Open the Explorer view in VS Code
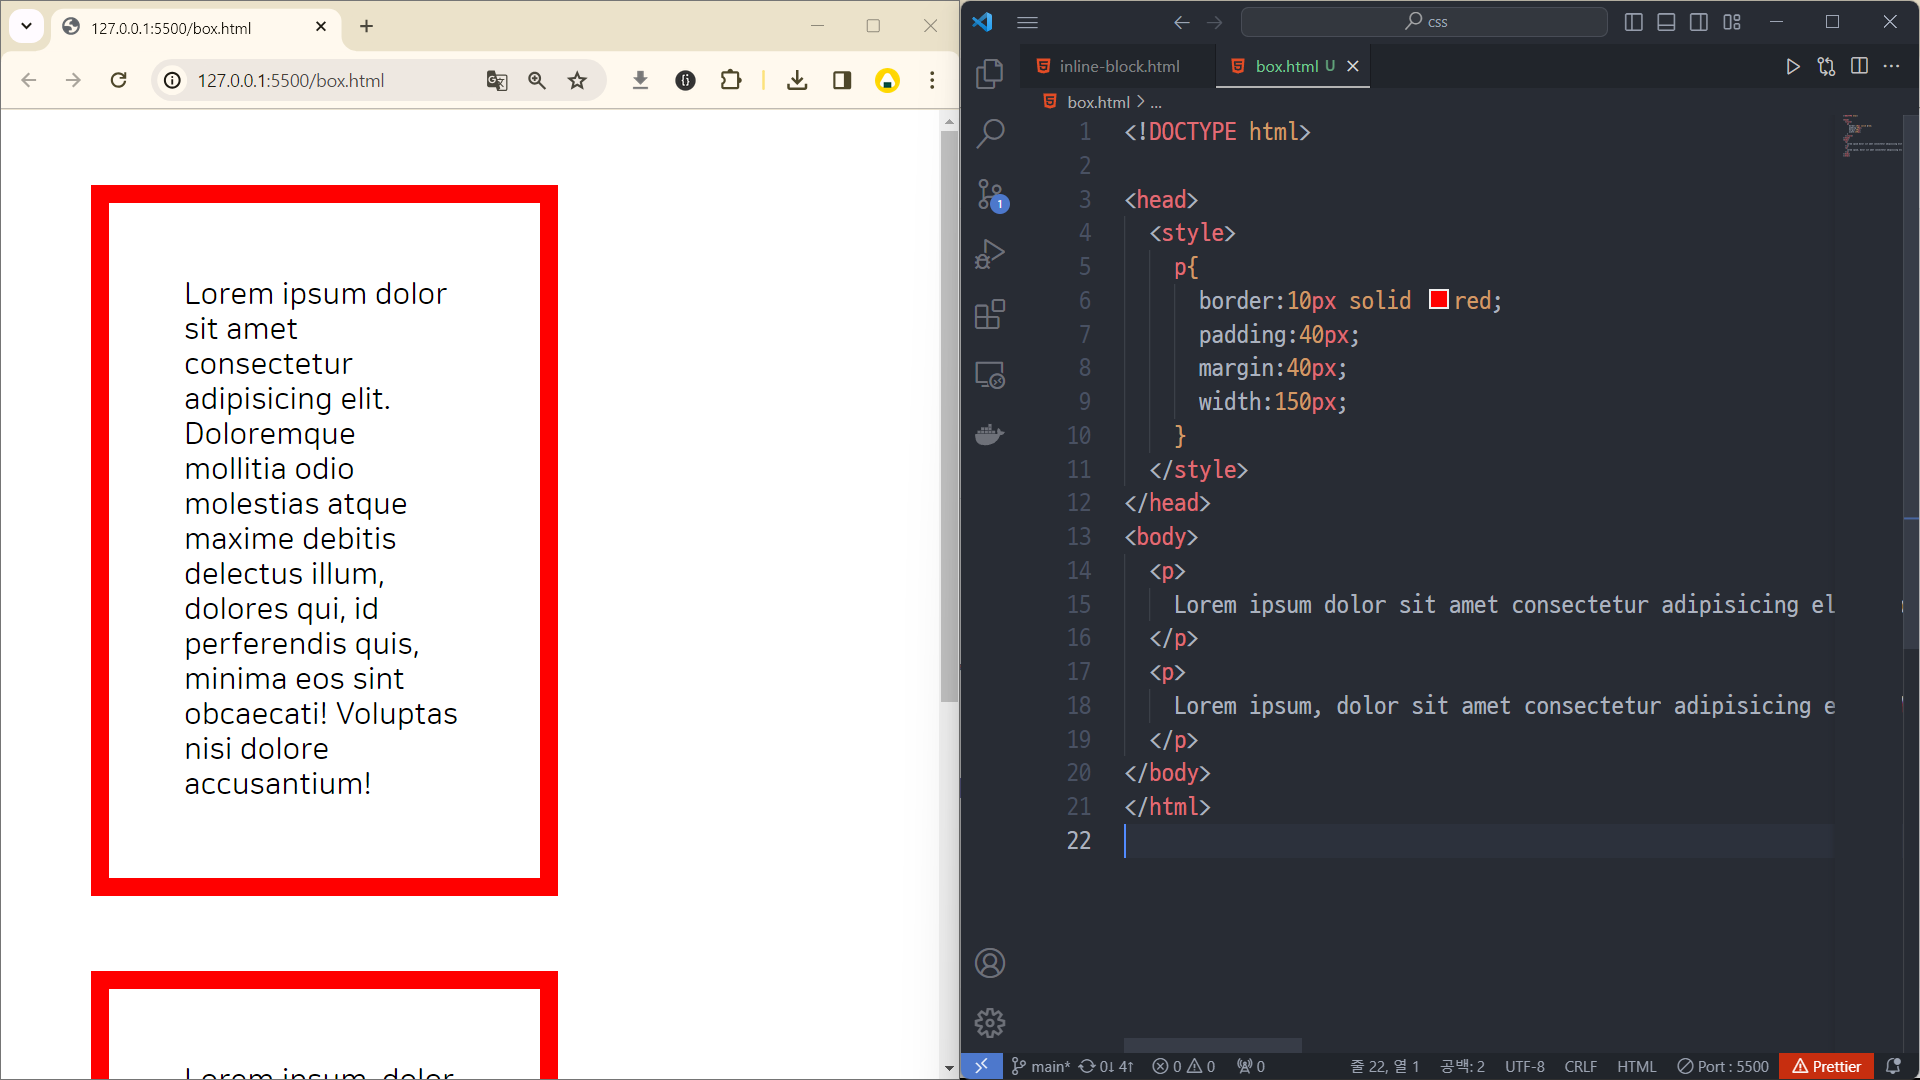 point(989,73)
